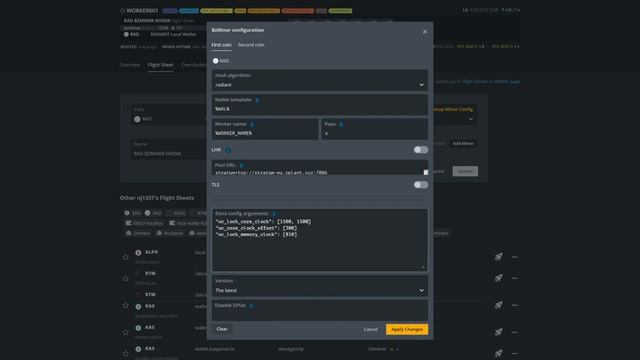The width and height of the screenshot is (640, 360).
Task: Click inside the Pass field
Action: pyautogui.click(x=375, y=129)
